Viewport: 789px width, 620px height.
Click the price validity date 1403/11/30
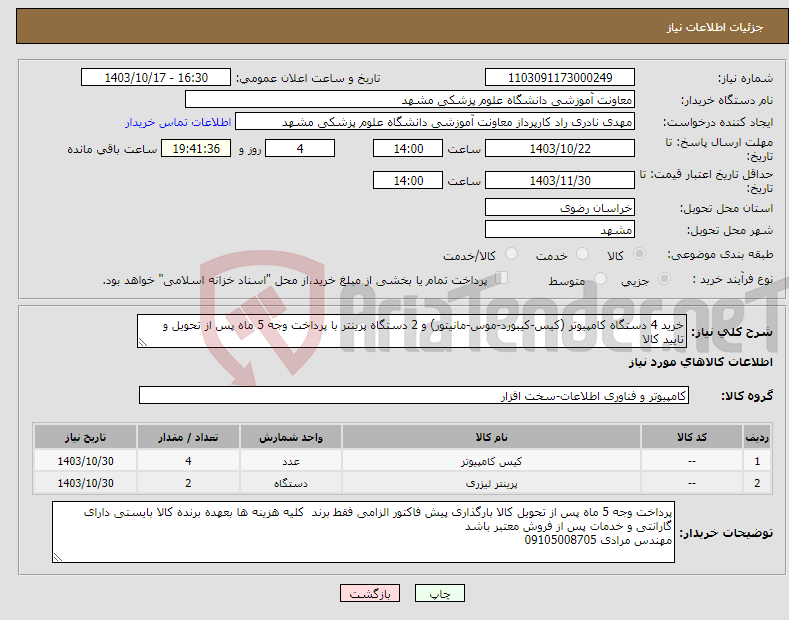point(560,180)
